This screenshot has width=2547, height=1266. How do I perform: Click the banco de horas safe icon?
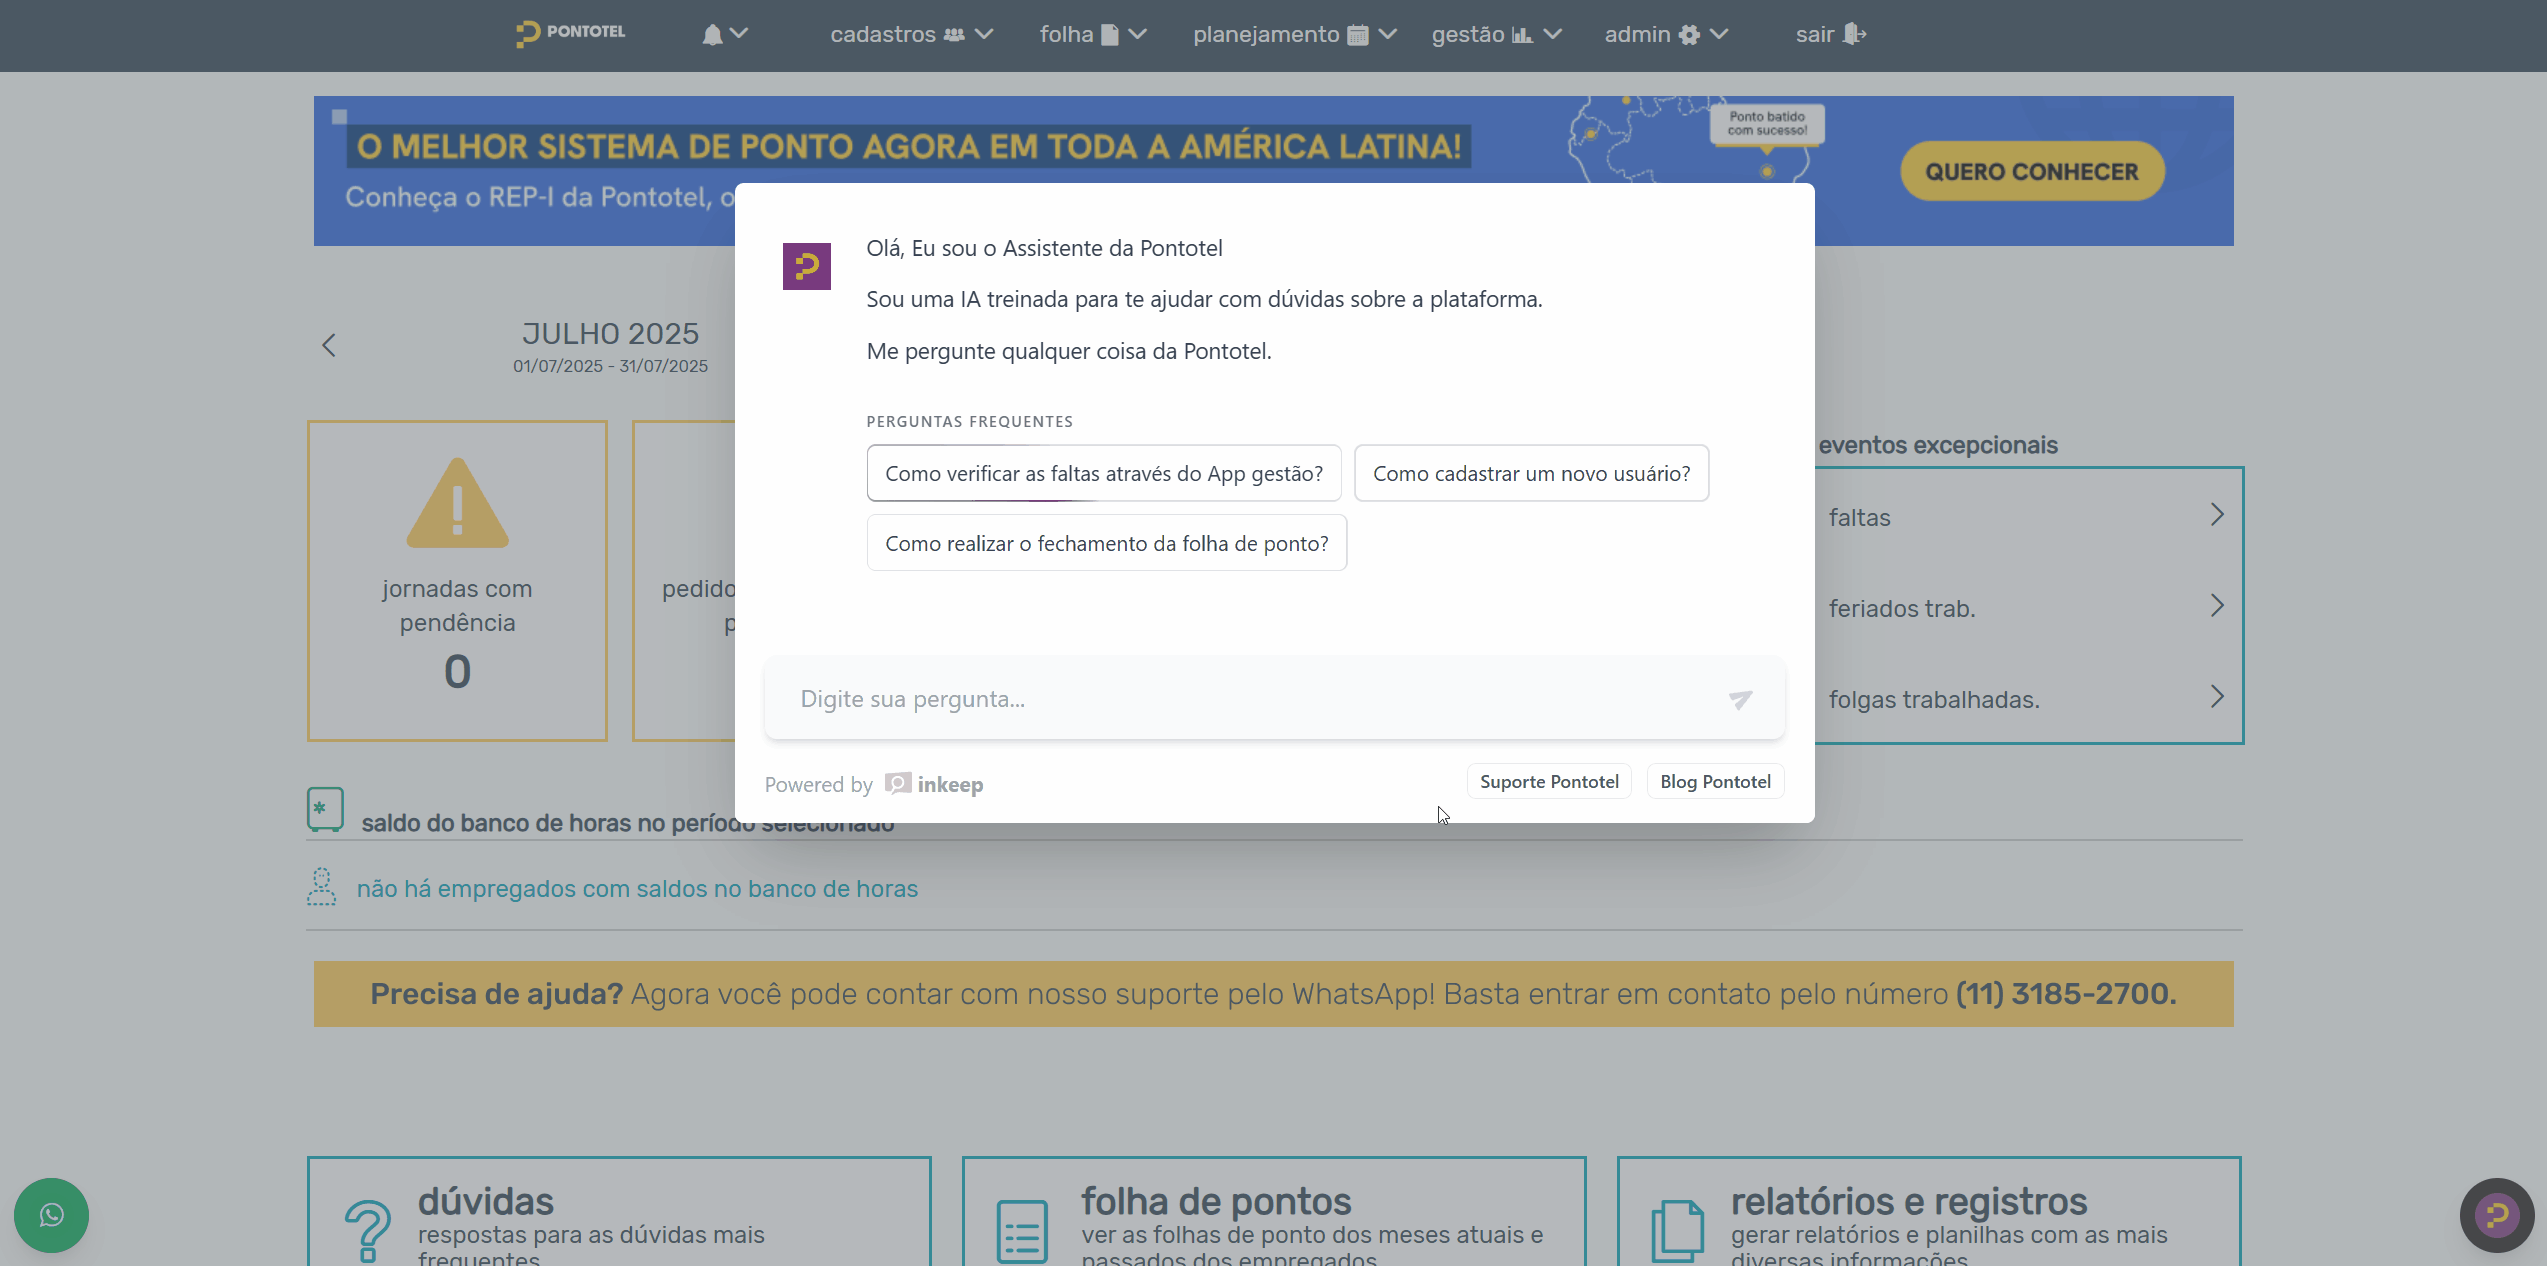click(x=325, y=810)
